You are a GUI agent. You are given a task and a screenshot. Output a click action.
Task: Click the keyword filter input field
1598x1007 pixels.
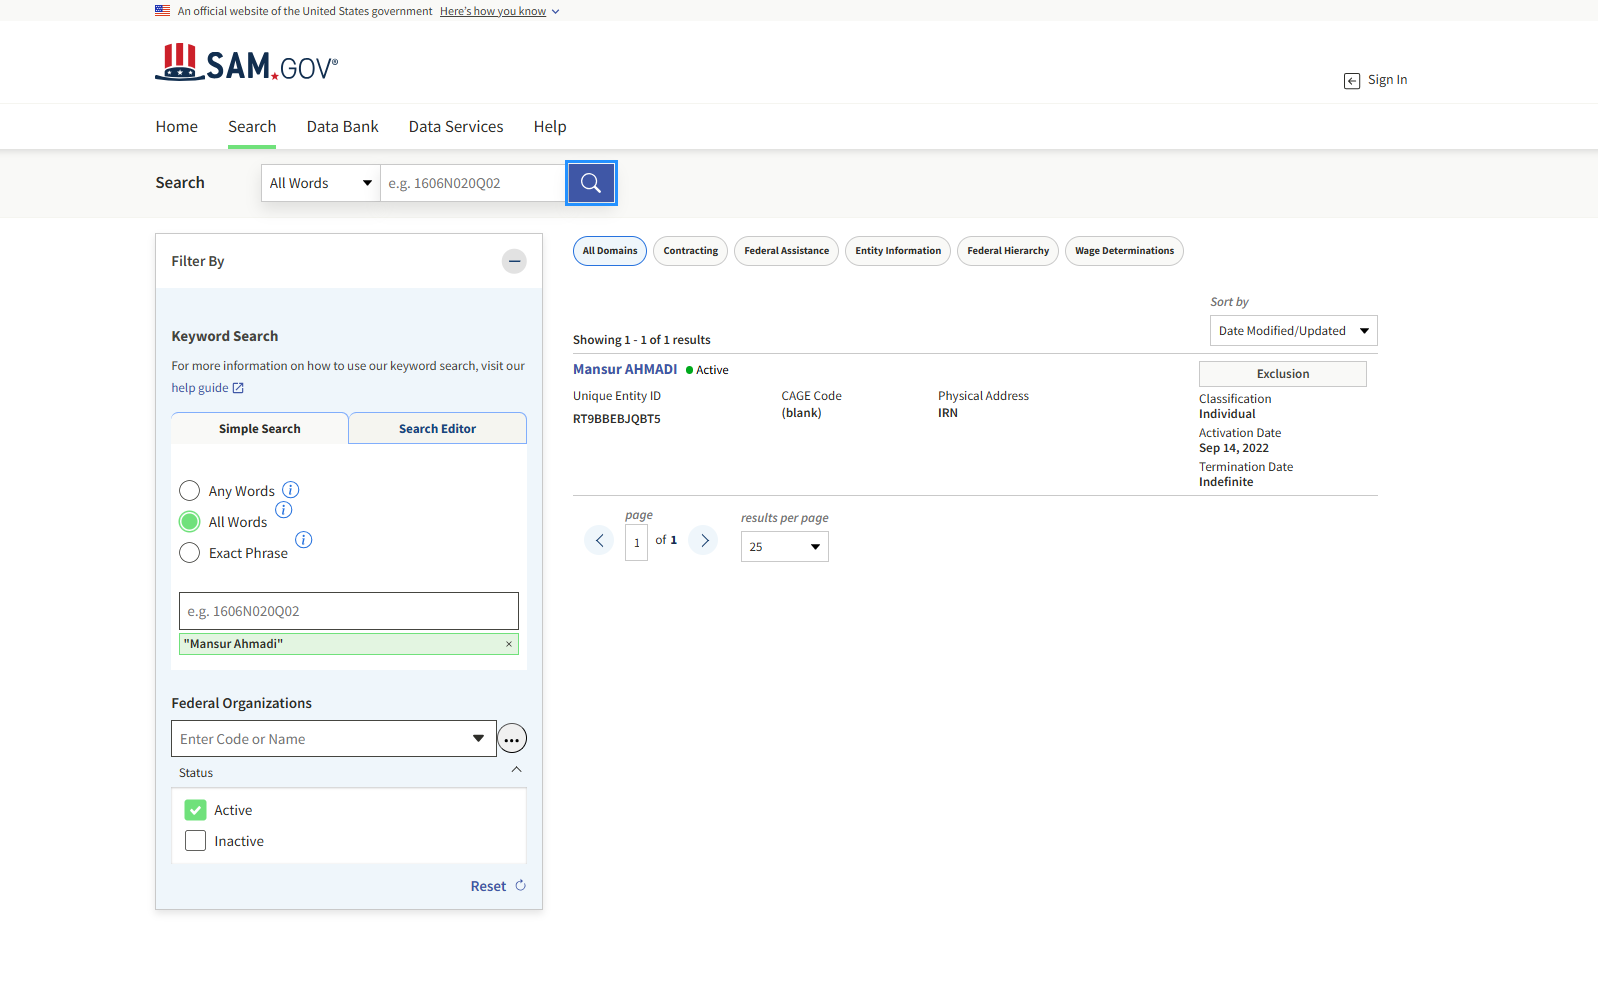pos(348,611)
